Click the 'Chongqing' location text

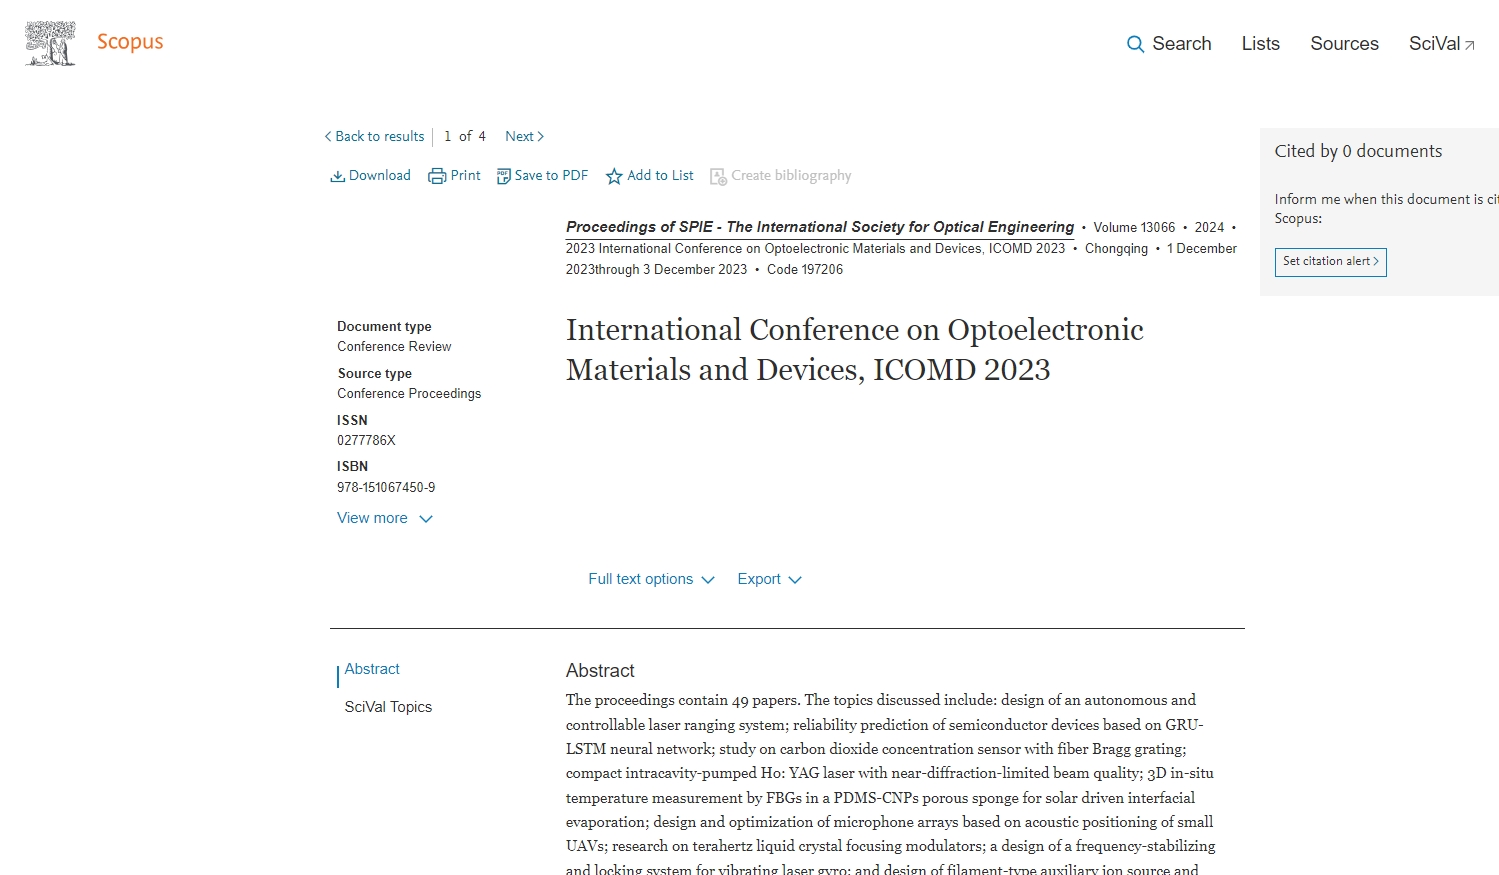coord(1116,248)
